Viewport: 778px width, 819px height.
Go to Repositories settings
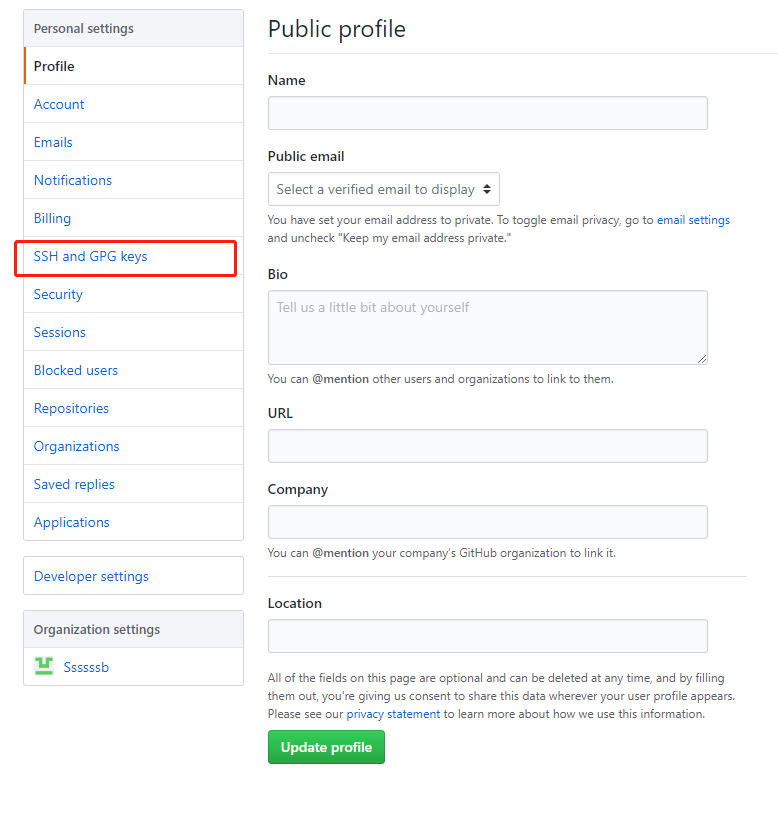click(x=71, y=409)
